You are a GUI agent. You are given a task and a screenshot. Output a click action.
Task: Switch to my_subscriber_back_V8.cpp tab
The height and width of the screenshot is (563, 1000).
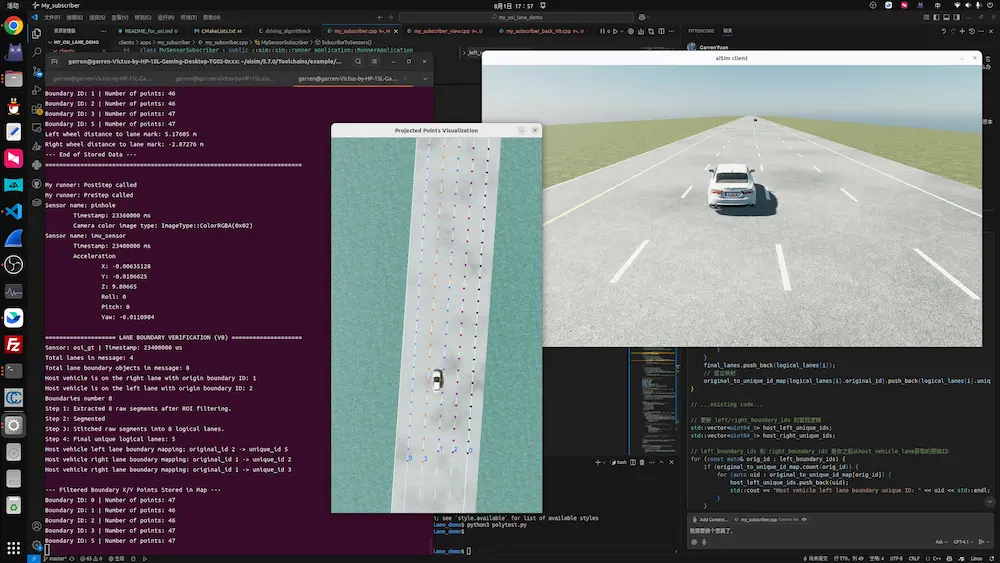[542, 31]
